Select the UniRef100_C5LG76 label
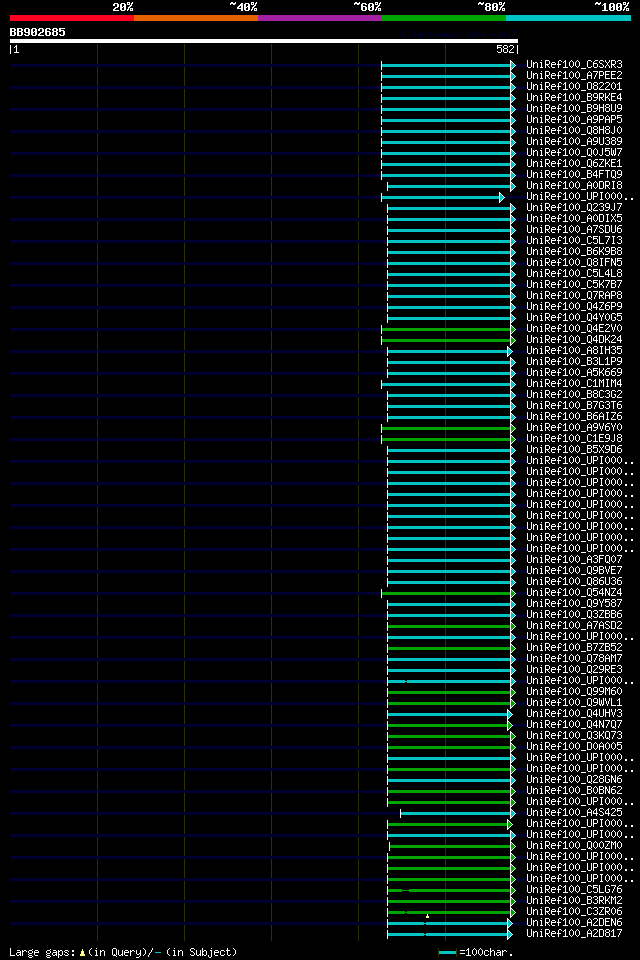 click(x=574, y=890)
